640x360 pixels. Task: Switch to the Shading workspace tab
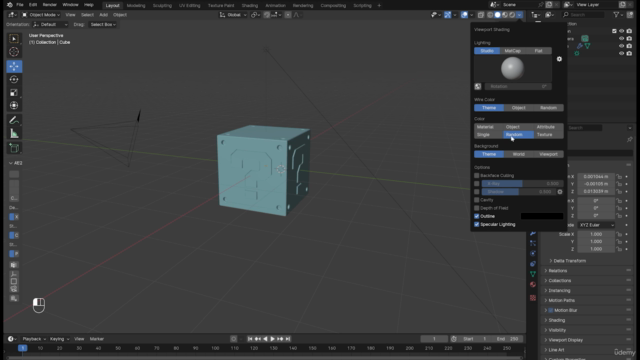(249, 6)
